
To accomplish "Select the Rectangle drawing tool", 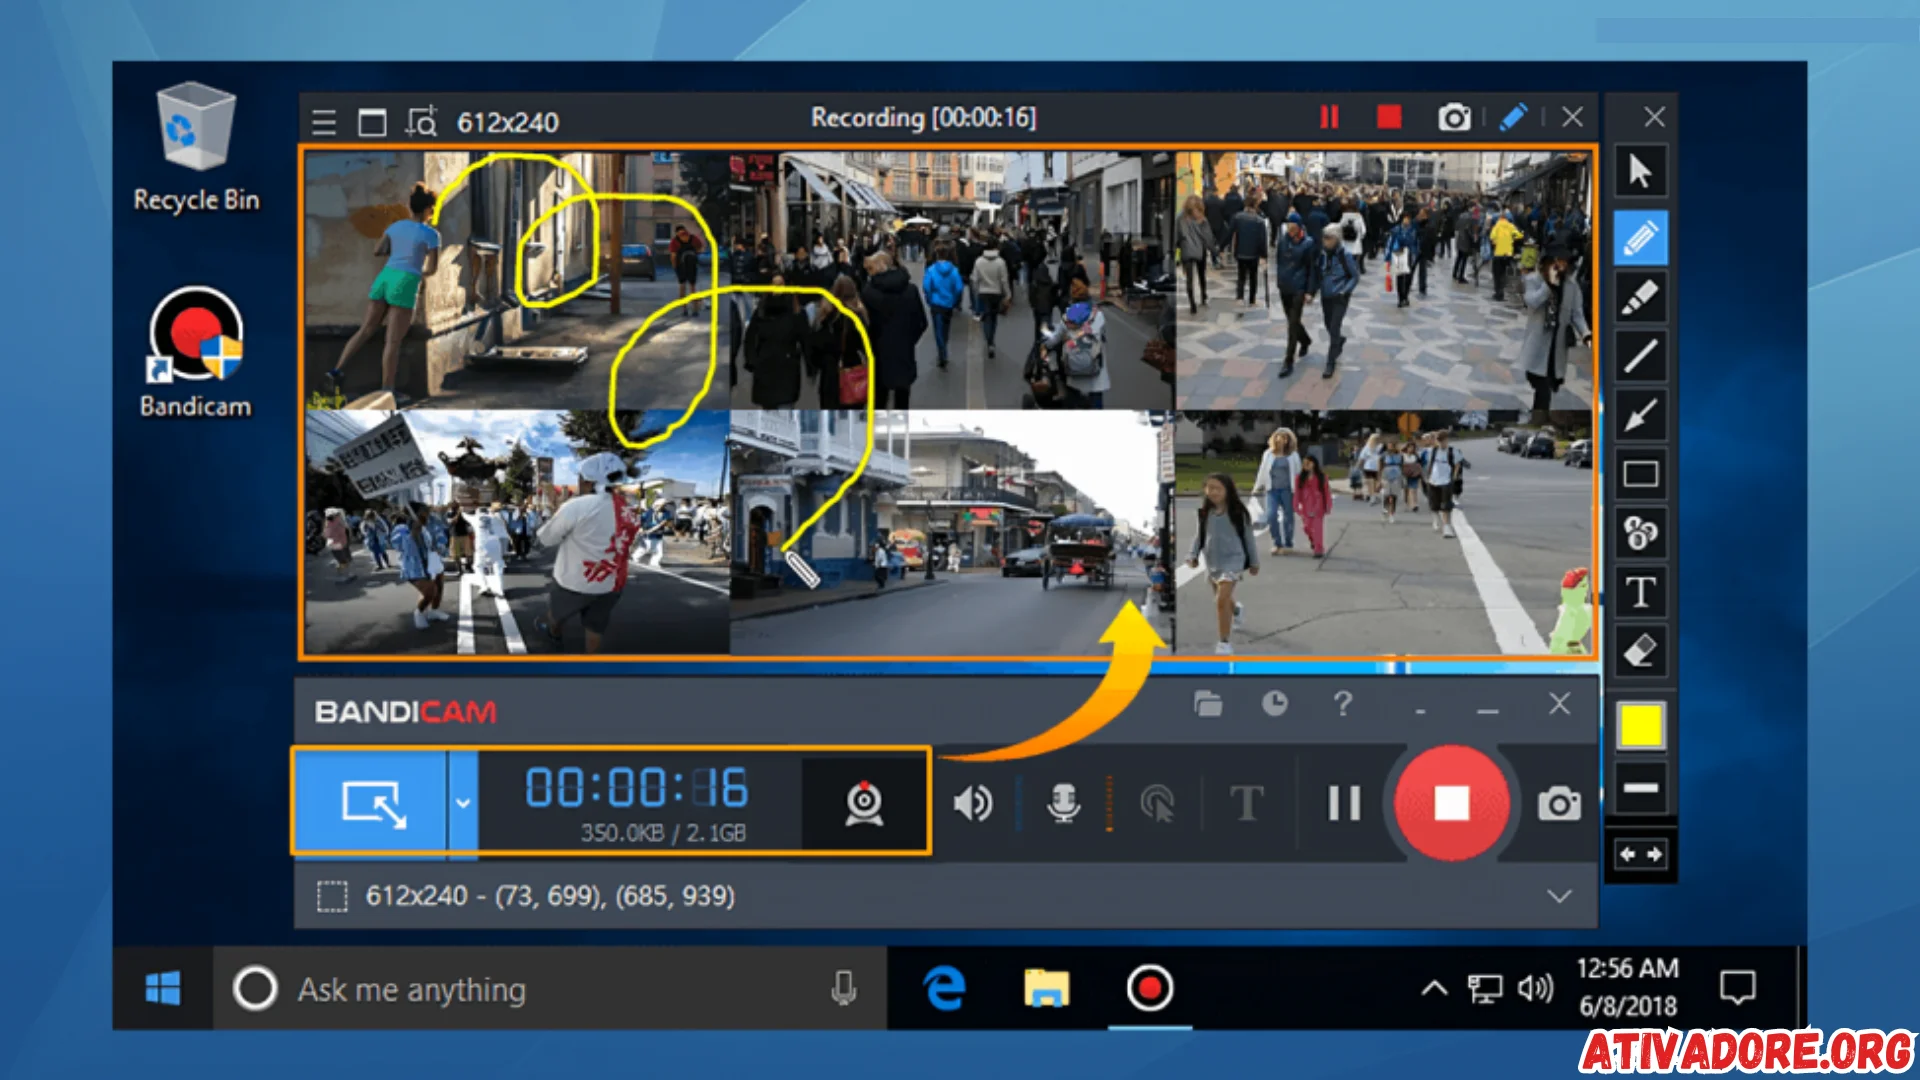I will pyautogui.click(x=1640, y=474).
